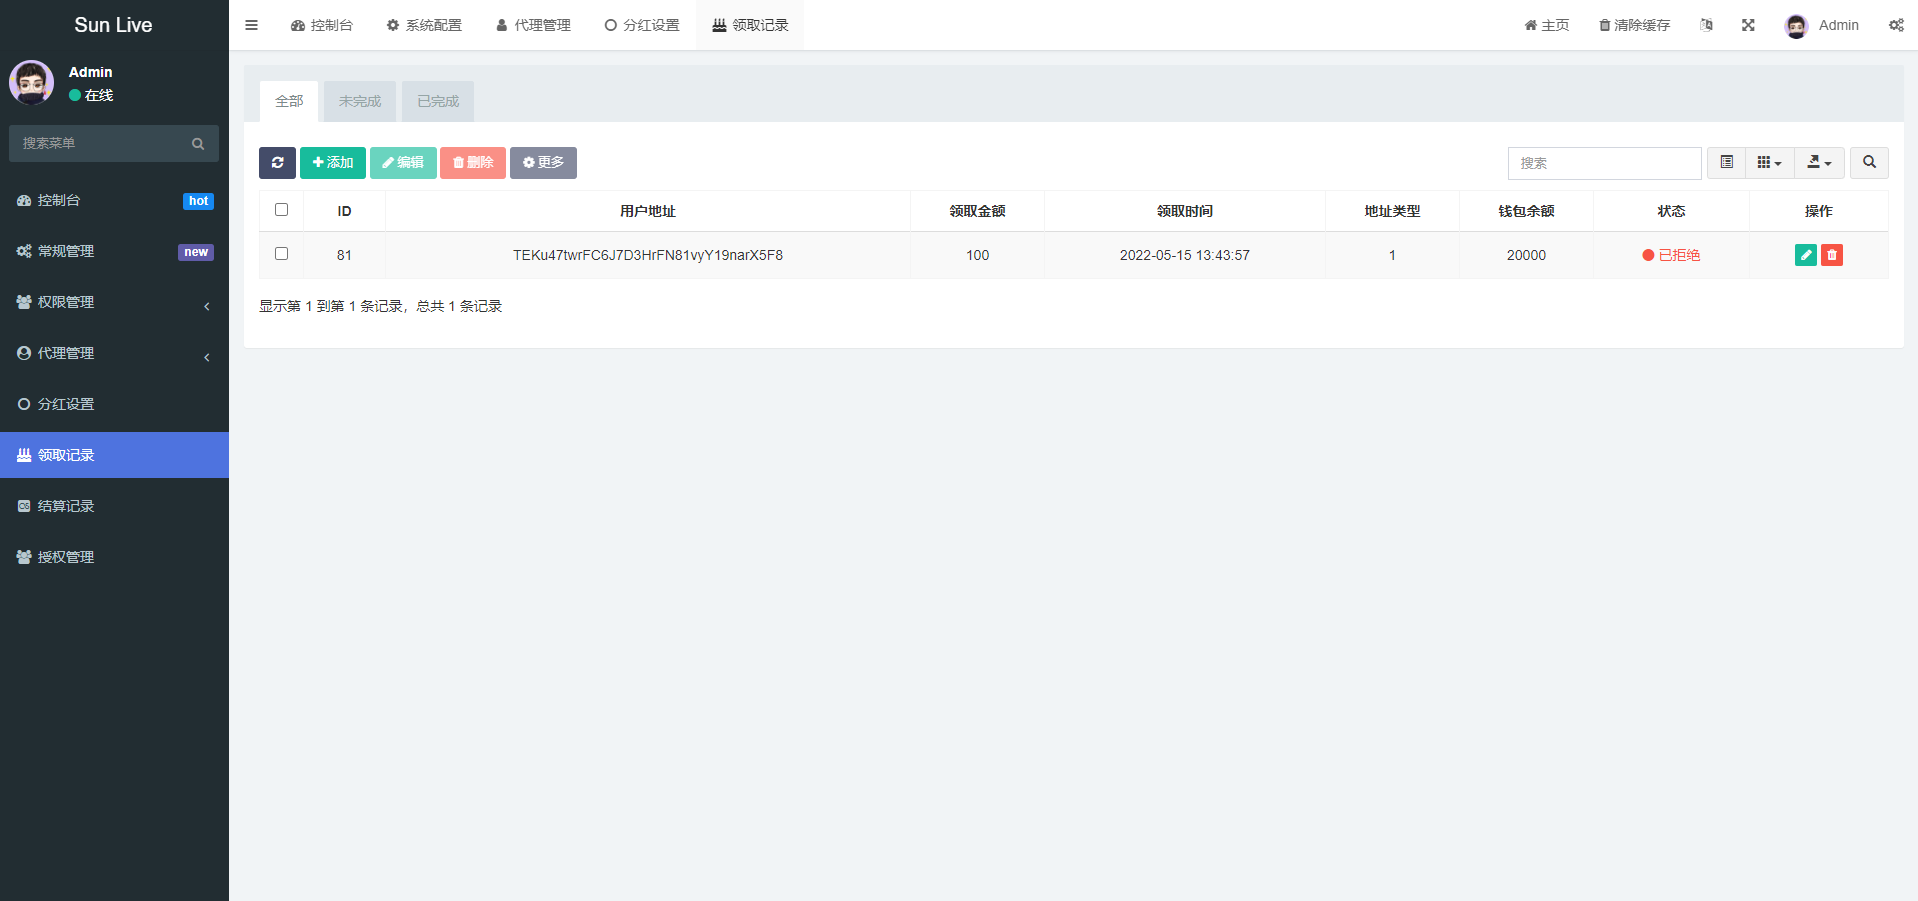Open 代理管理 tab in top navigation
Image resolution: width=1918 pixels, height=901 pixels.
click(x=533, y=25)
